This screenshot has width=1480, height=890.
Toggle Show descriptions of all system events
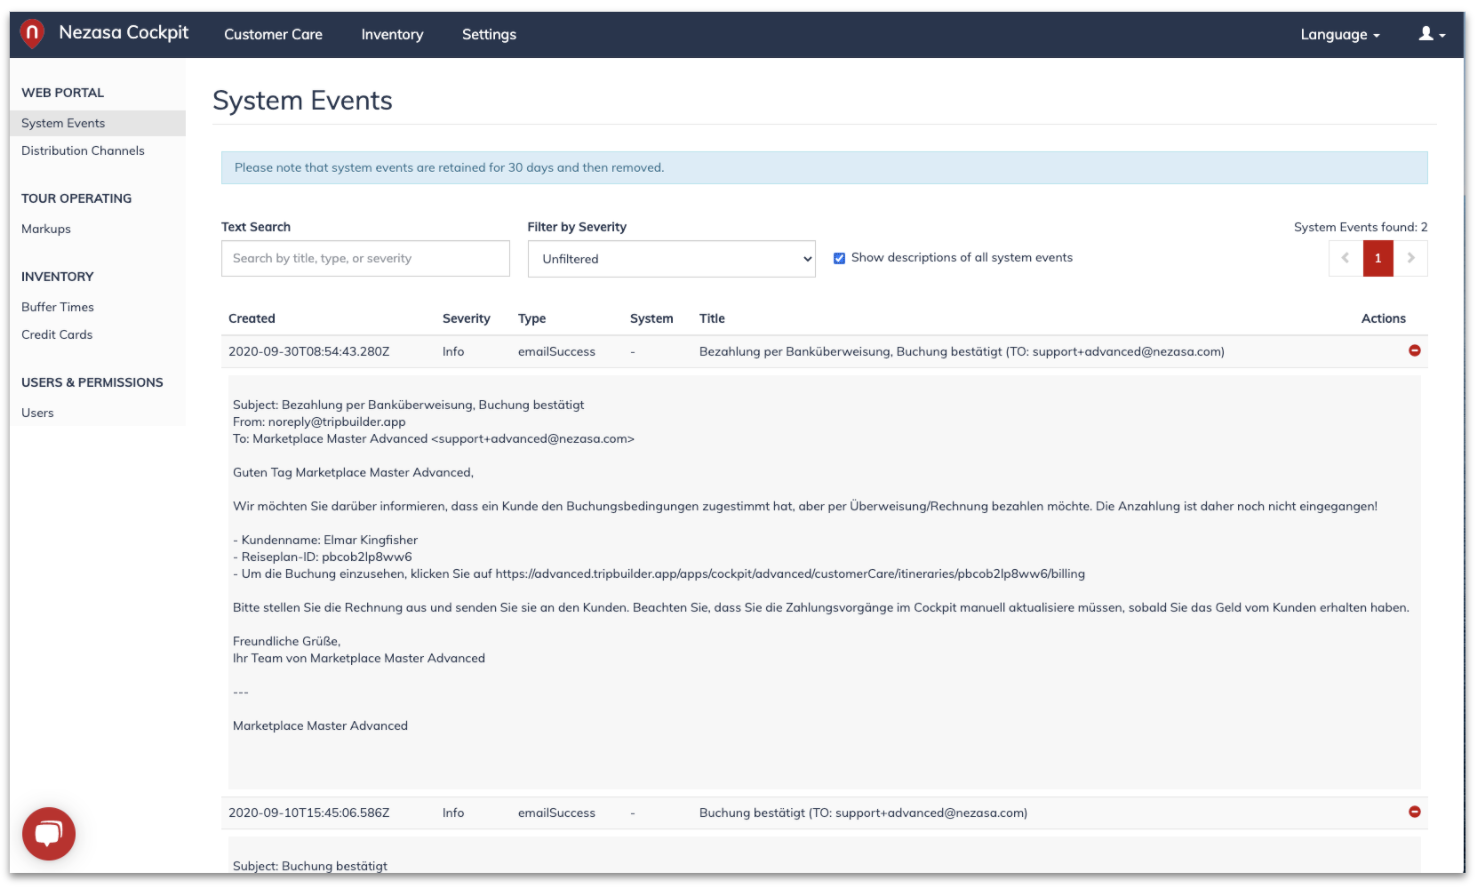click(839, 258)
